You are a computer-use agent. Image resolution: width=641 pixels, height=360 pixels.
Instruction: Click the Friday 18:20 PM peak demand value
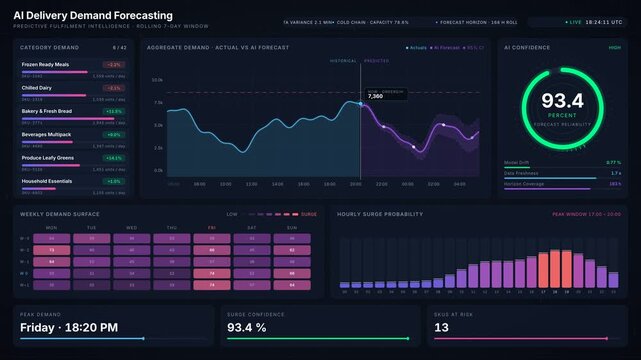69,327
